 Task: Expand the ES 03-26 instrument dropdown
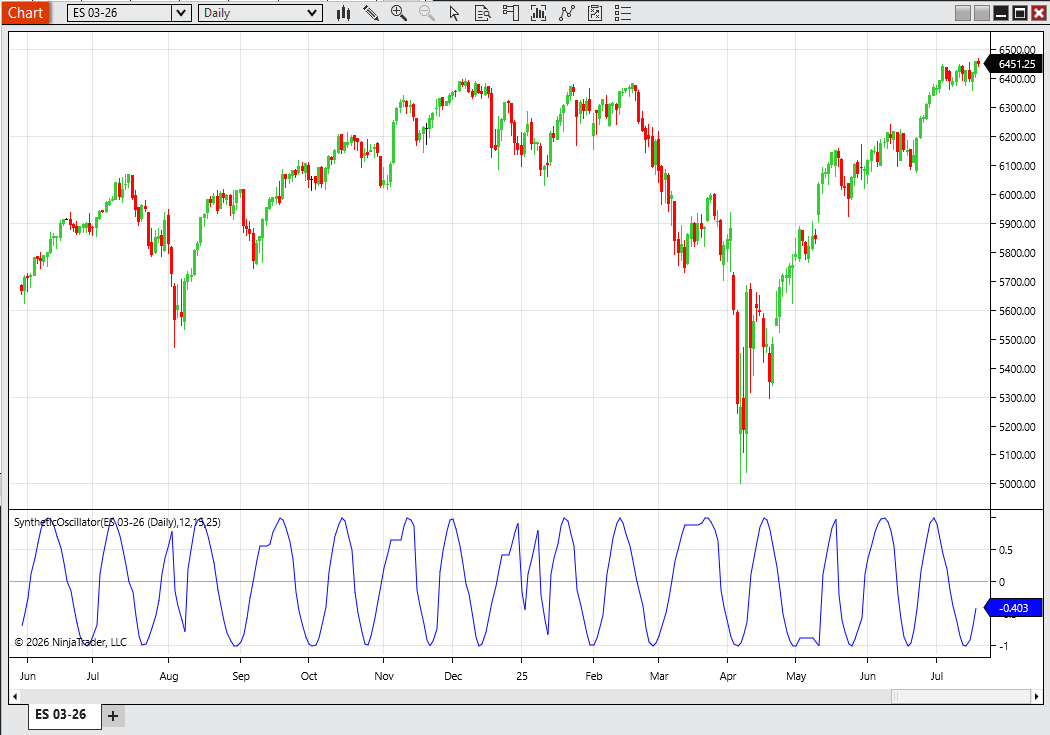[180, 13]
